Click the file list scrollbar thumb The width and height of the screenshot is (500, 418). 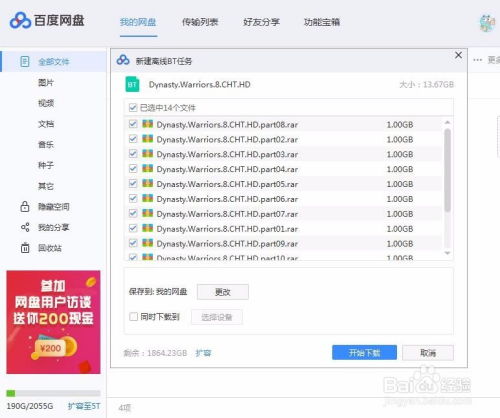pos(448,170)
